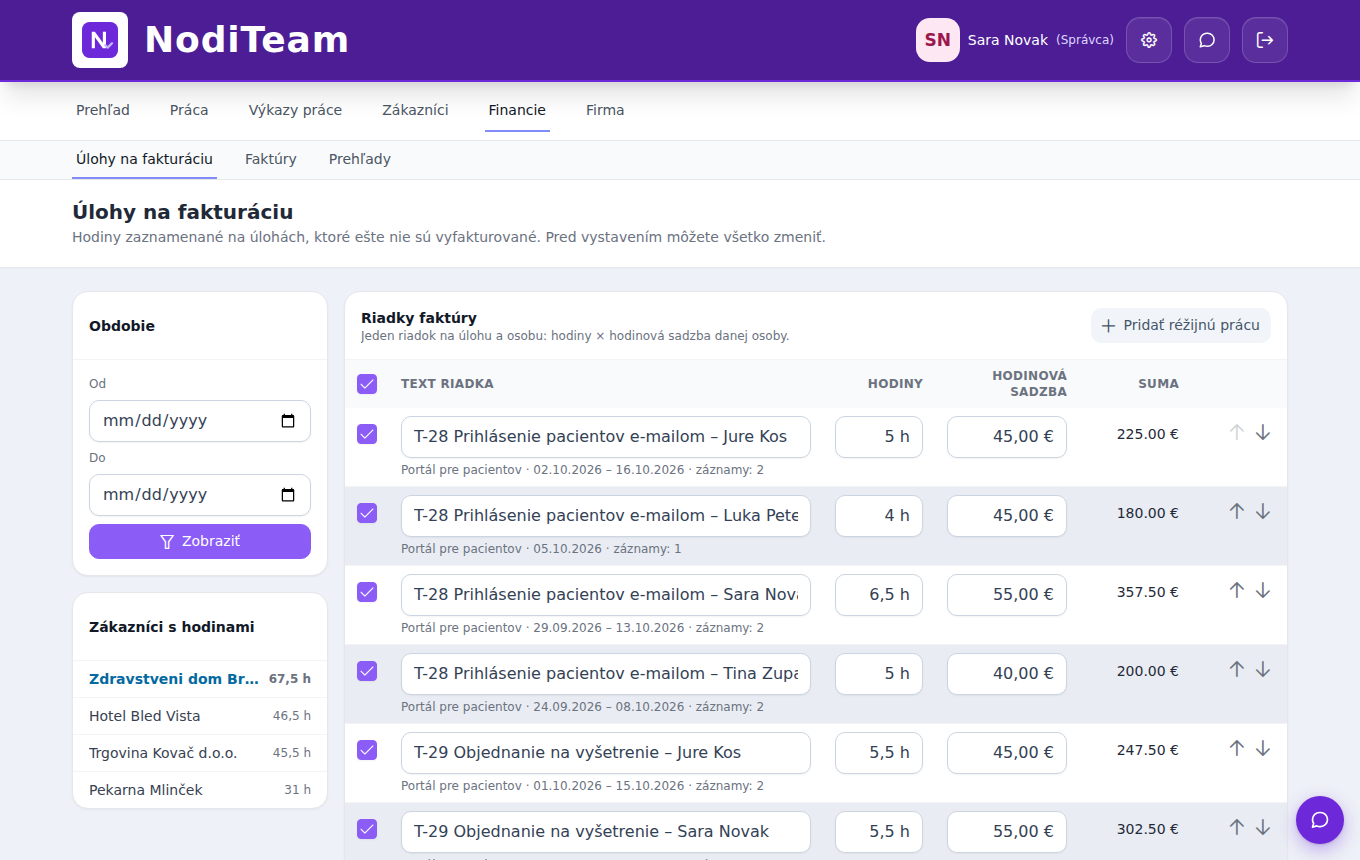Uncheck the T-29 Jure Kos row
Image resolution: width=1360 pixels, height=860 pixels.
pyautogui.click(x=367, y=750)
